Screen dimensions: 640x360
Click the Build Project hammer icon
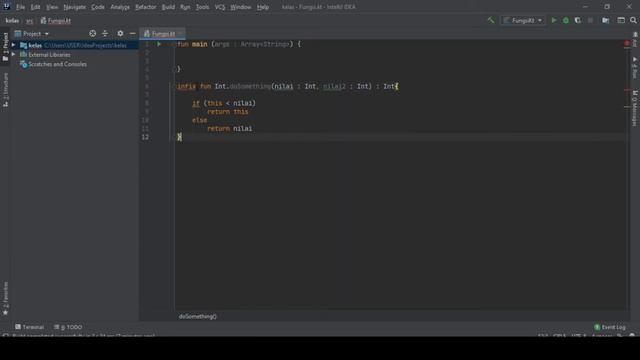tap(491, 20)
